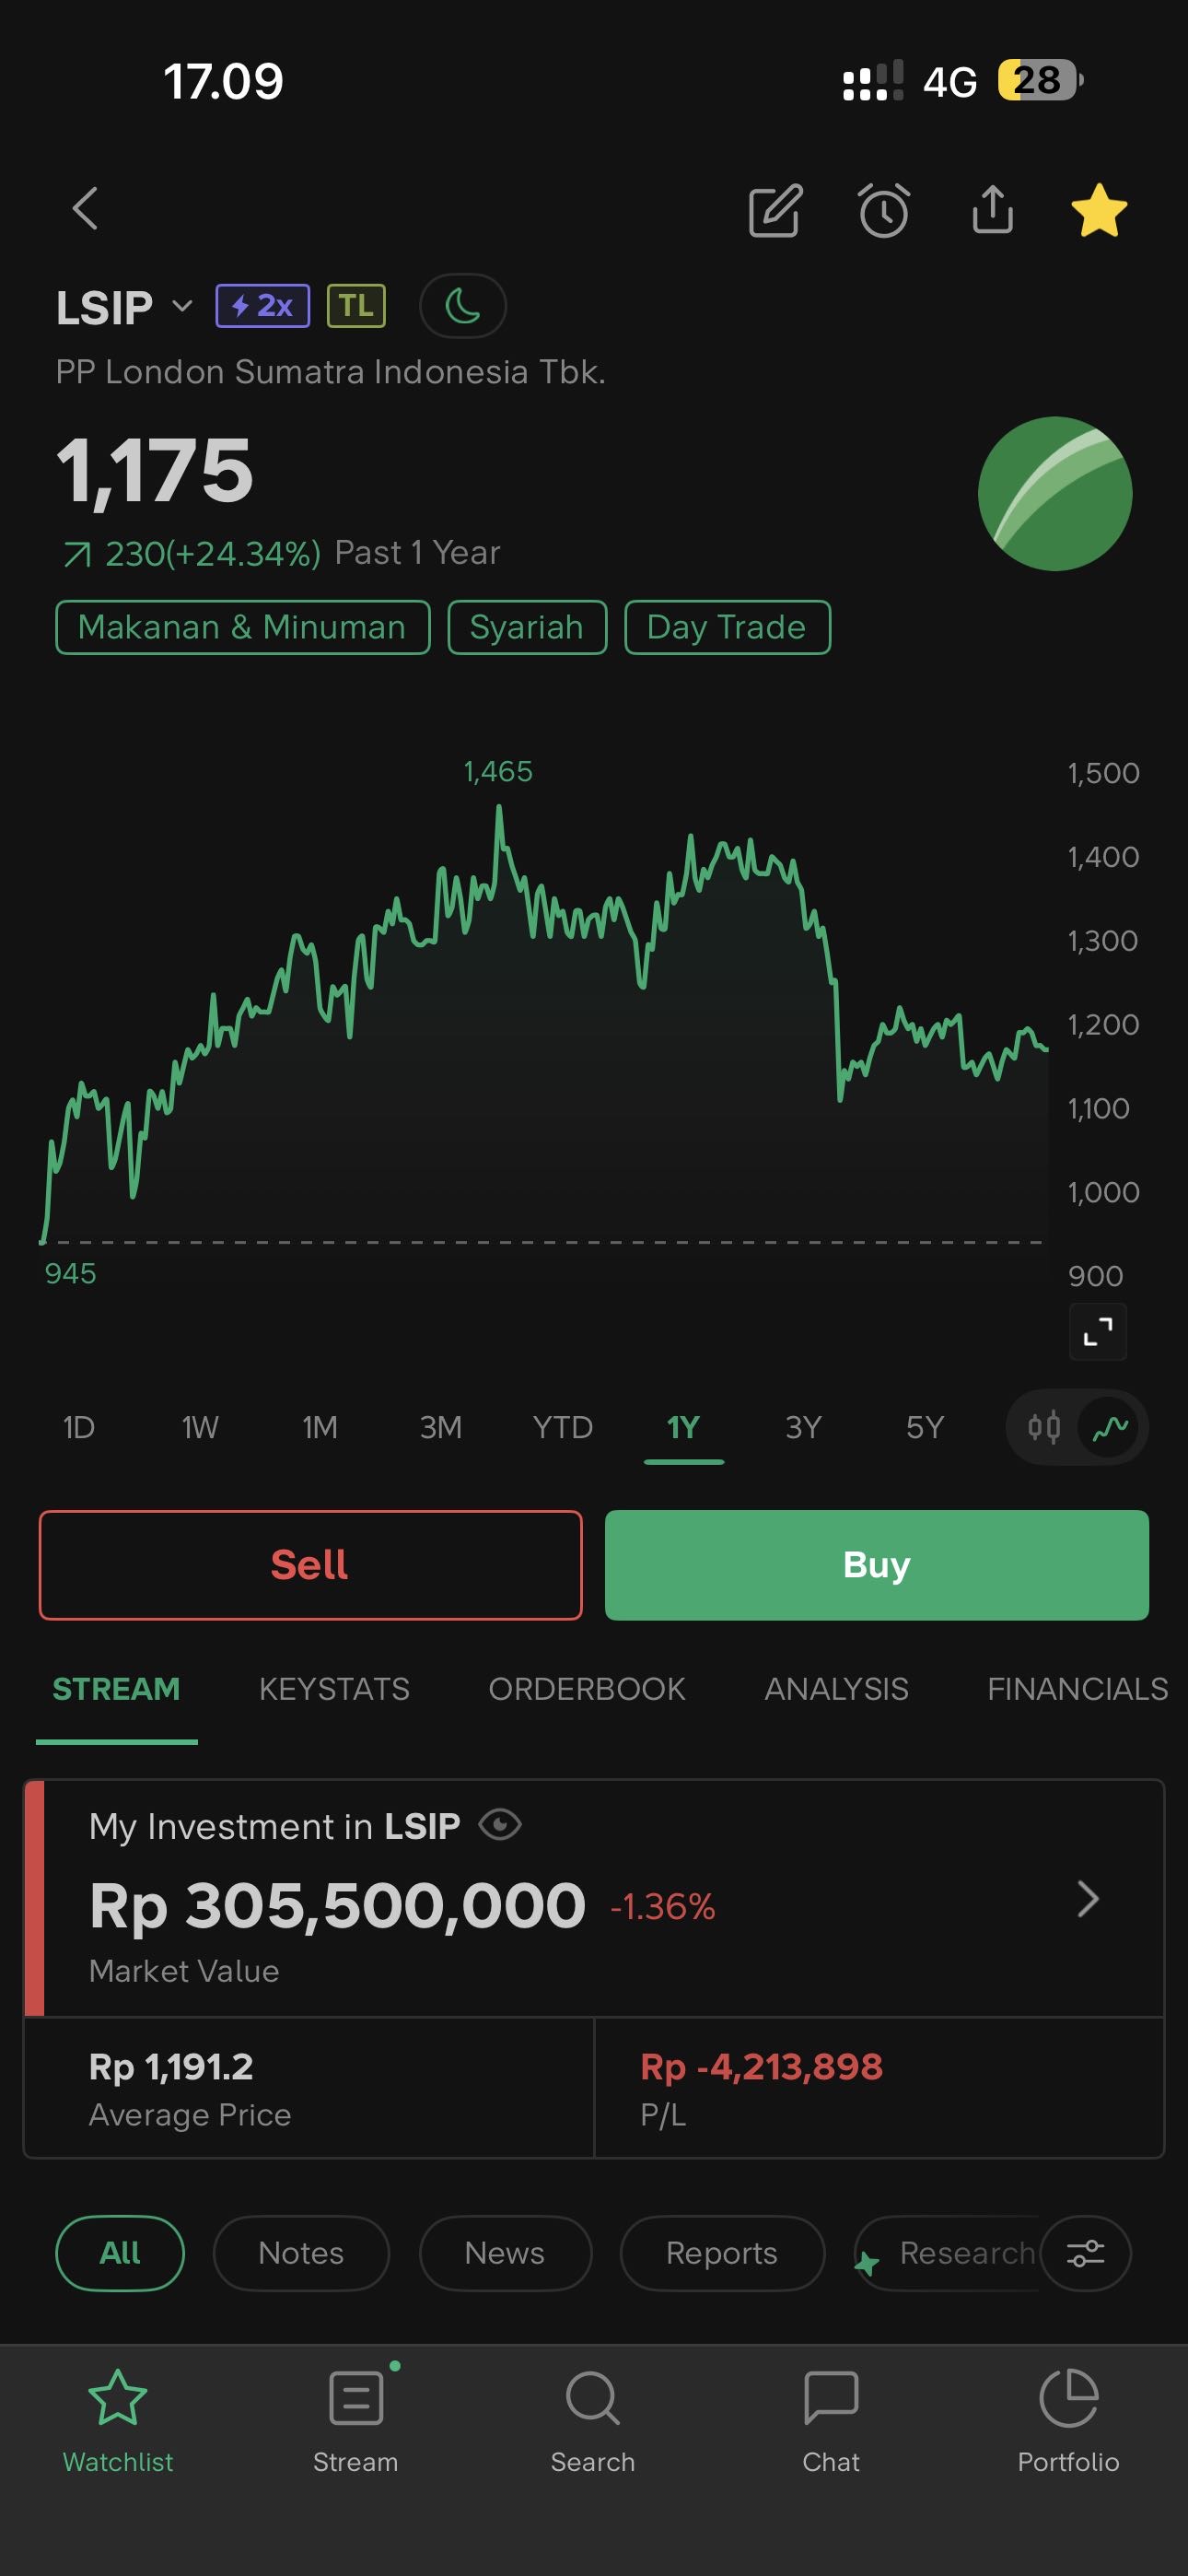The image size is (1188, 2576).
Task: Open the LSIP ticker dropdown
Action: pyautogui.click(x=181, y=306)
